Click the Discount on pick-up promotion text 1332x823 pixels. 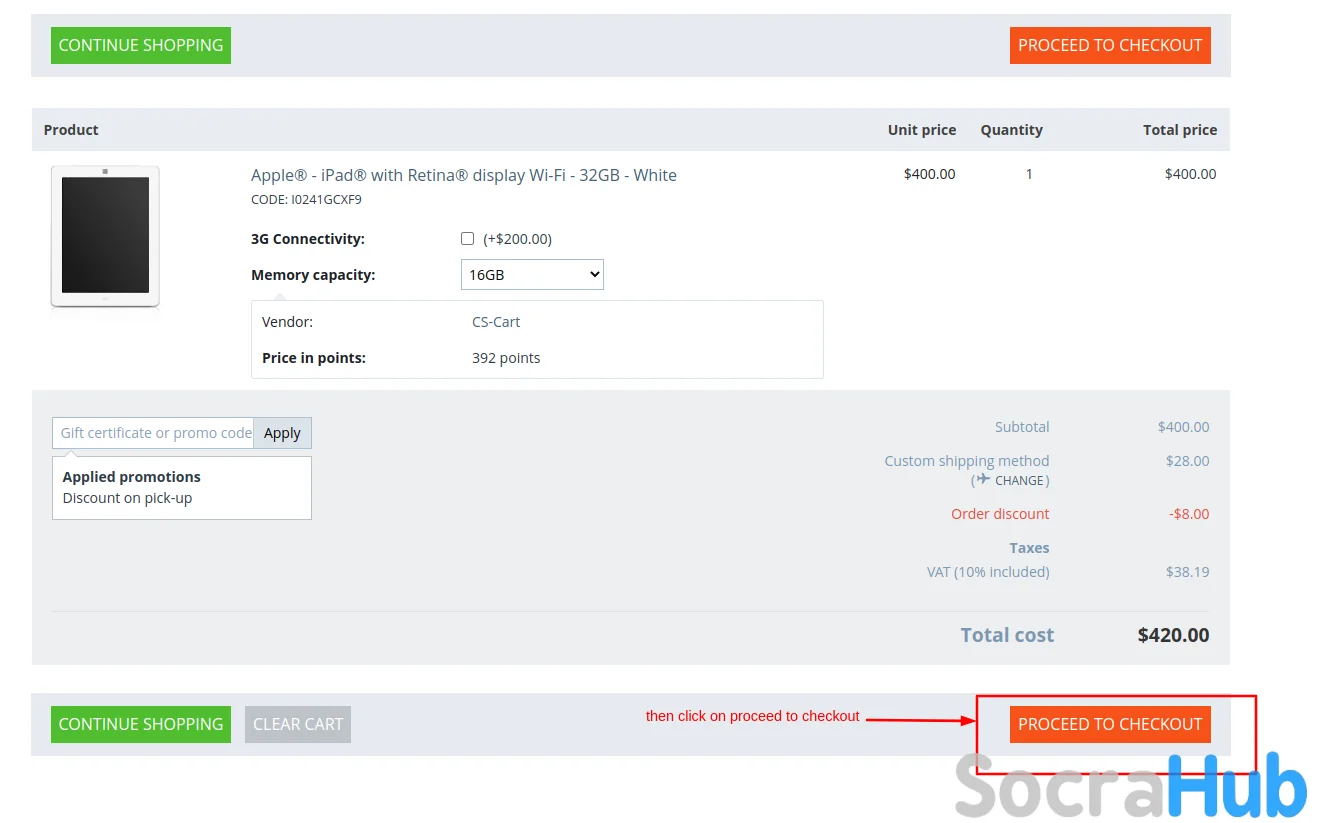(127, 498)
